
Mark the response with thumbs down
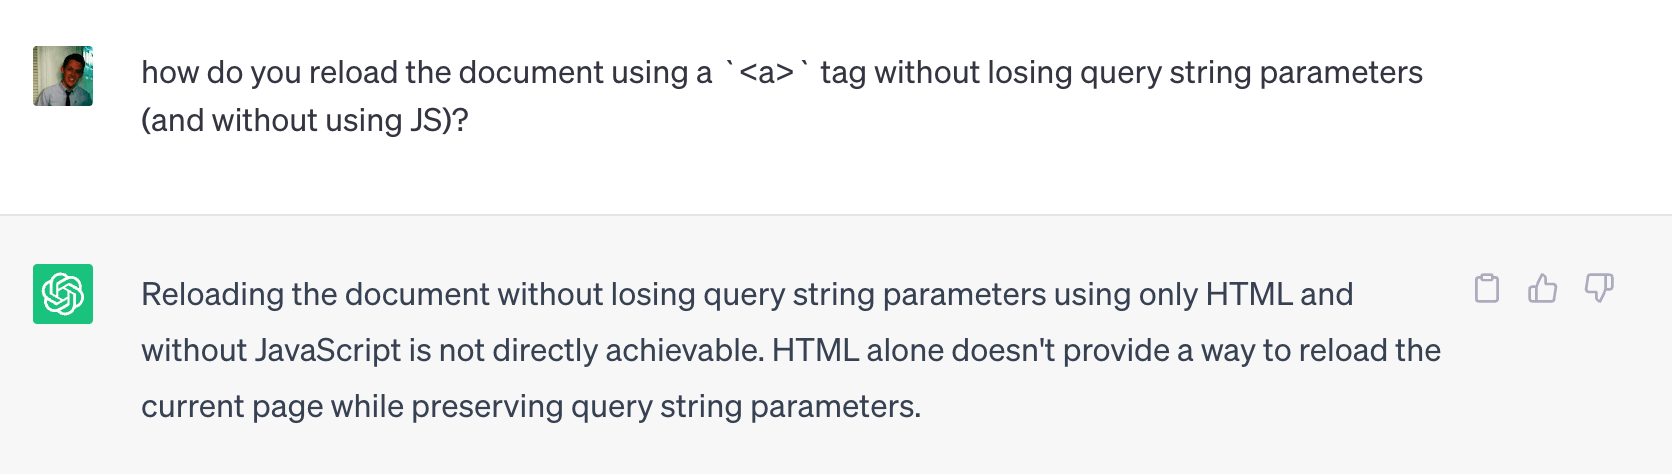(1599, 288)
